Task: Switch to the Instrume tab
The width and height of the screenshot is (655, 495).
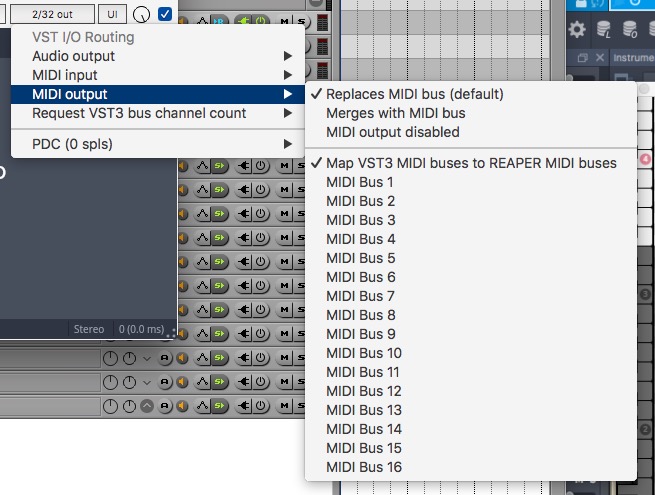Action: click(633, 58)
